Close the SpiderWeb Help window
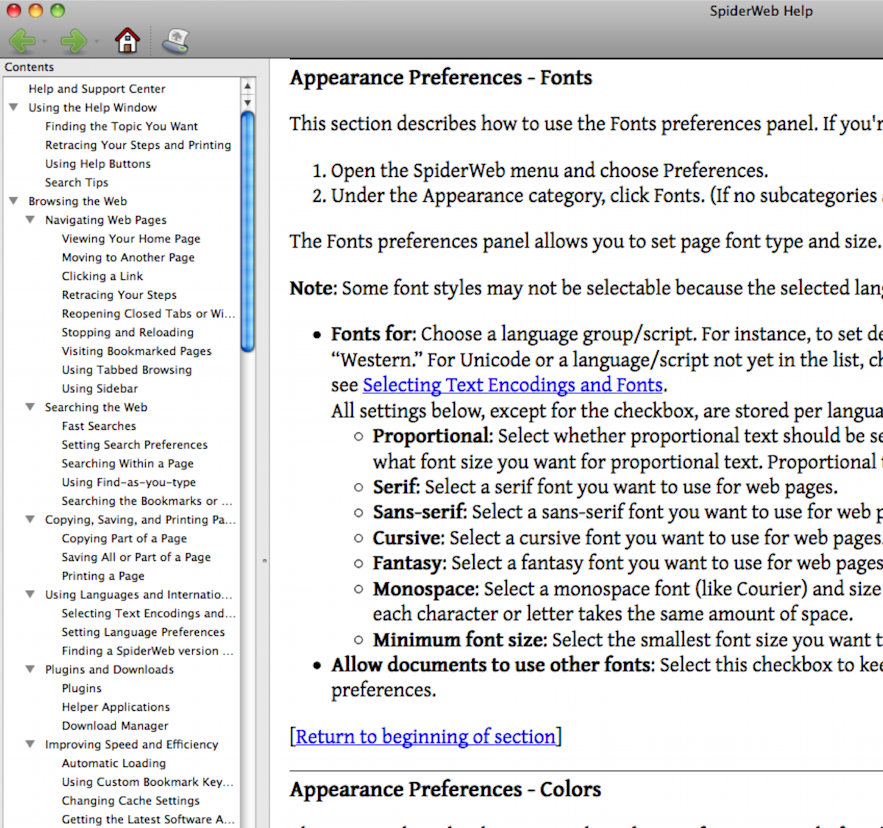This screenshot has height=828, width=883. [x=14, y=10]
